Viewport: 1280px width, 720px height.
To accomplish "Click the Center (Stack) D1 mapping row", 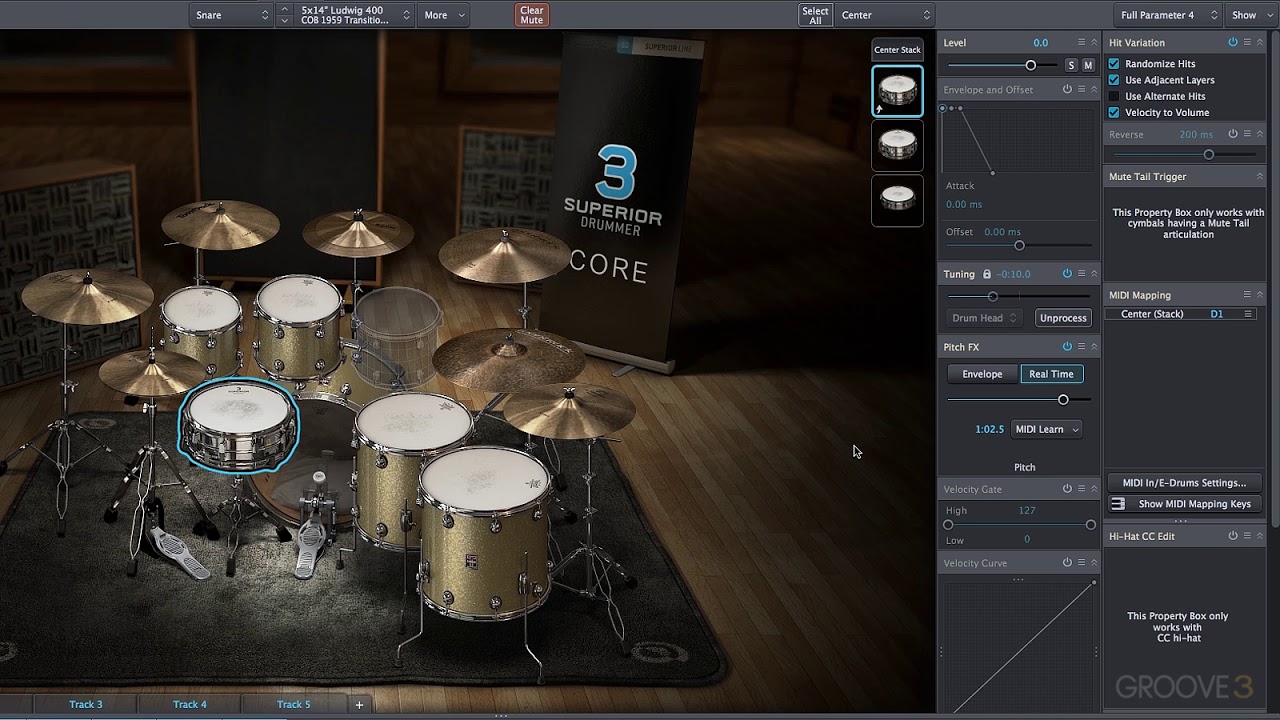I will (1182, 314).
